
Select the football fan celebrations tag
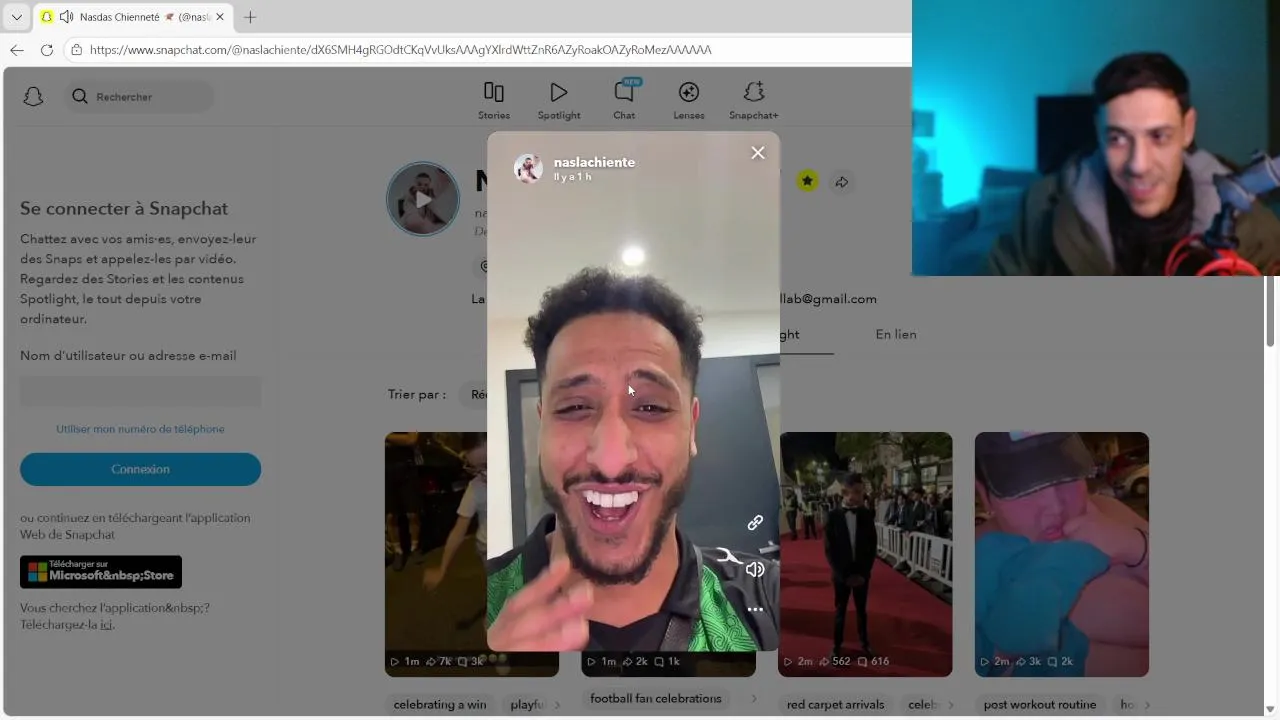(x=656, y=699)
